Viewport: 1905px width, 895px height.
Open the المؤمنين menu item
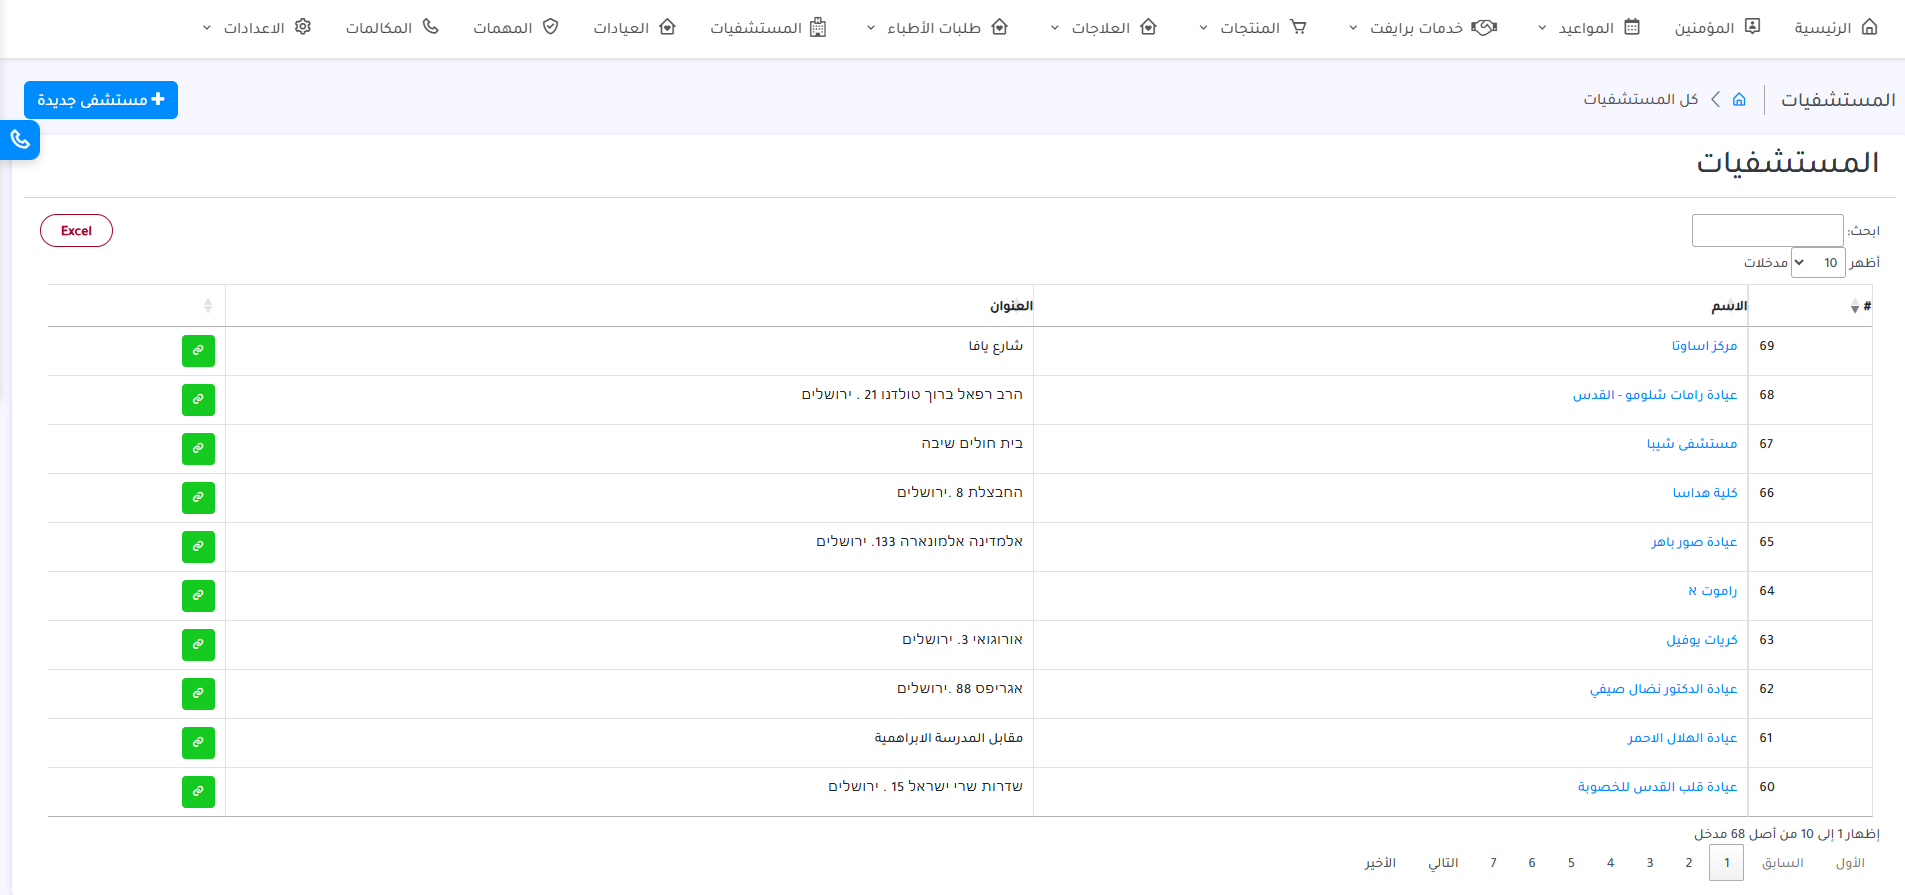[1717, 28]
